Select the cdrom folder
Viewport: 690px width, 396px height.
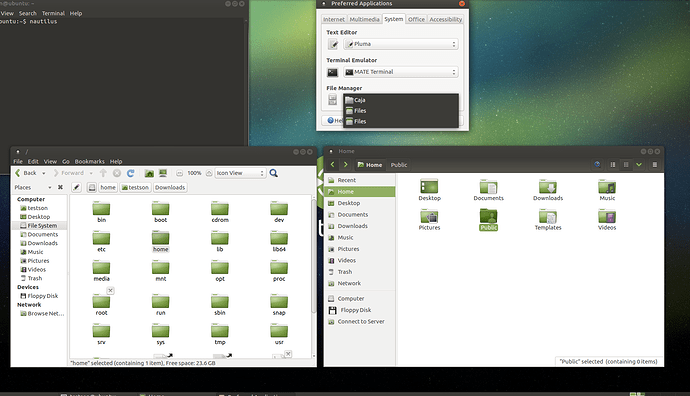pos(220,212)
